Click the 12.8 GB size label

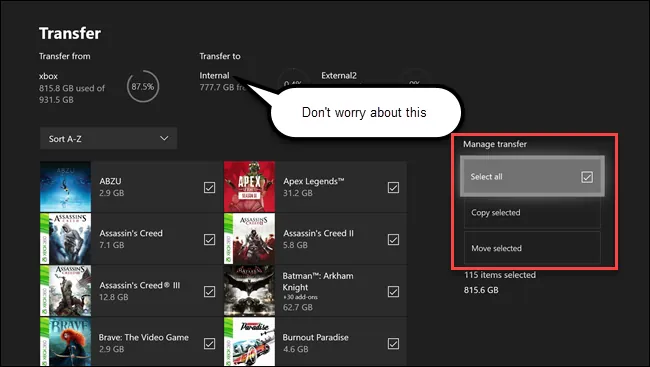[x=114, y=297]
